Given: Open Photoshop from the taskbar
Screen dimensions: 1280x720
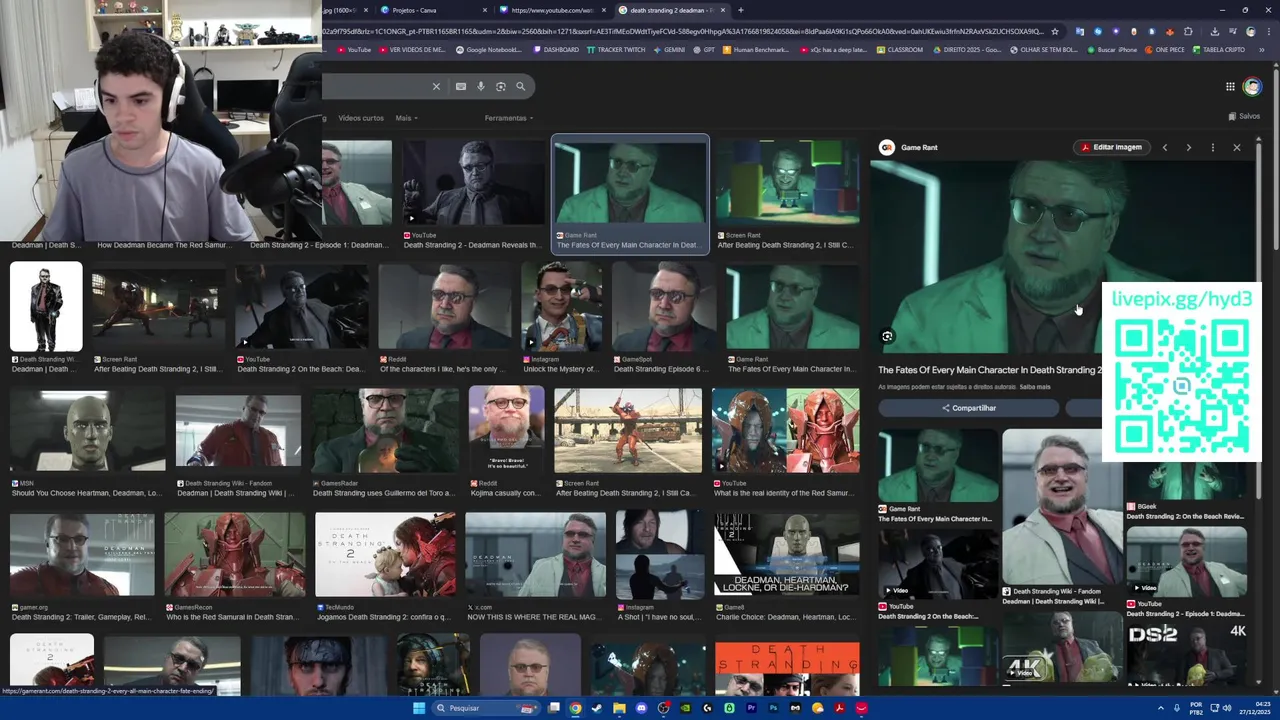Looking at the screenshot, I should (773, 708).
